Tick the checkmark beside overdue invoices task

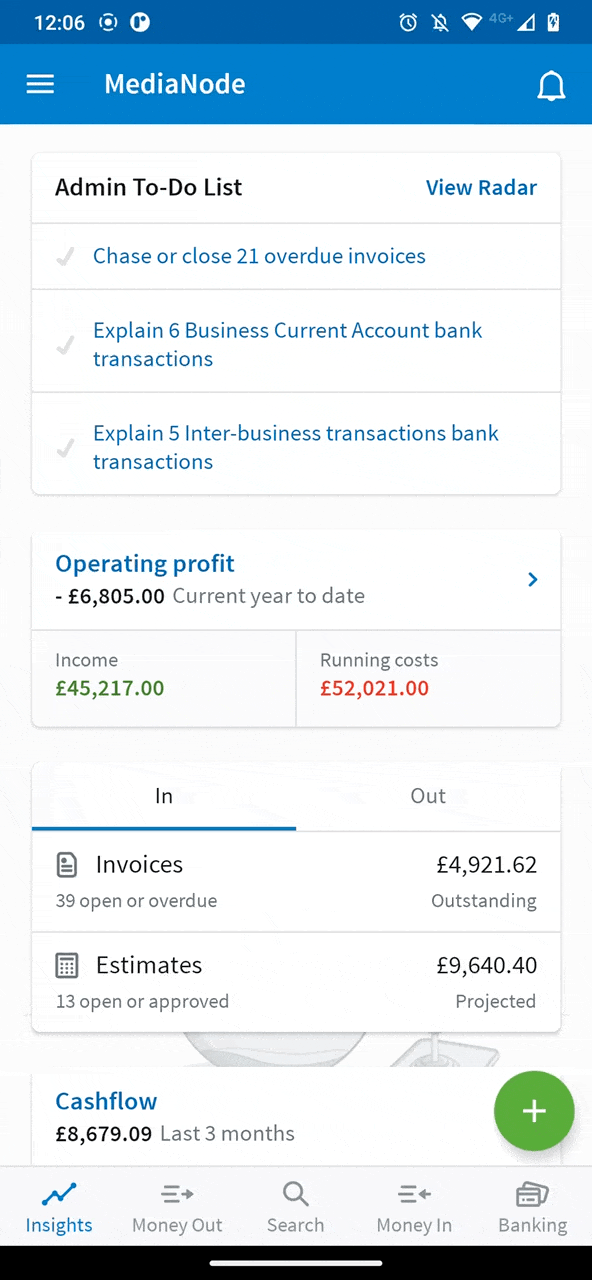[65, 257]
